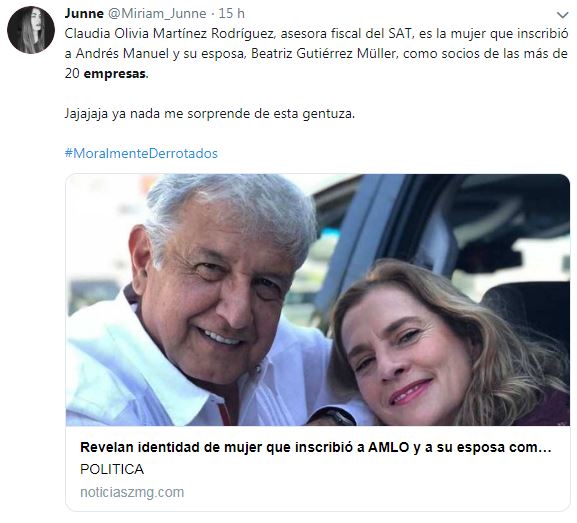Image resolution: width=577 pixels, height=523 pixels.
Task: Select the bold word empresas
Action: [x=115, y=74]
